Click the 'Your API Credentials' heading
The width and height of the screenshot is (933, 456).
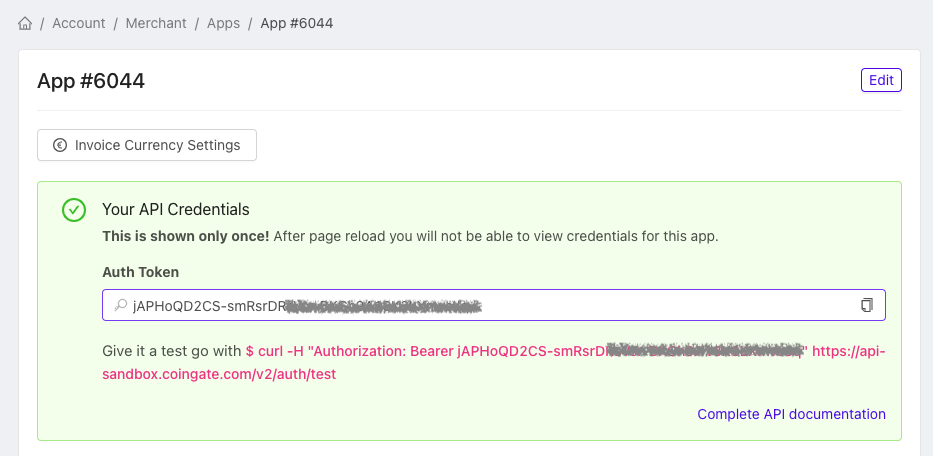click(x=176, y=210)
